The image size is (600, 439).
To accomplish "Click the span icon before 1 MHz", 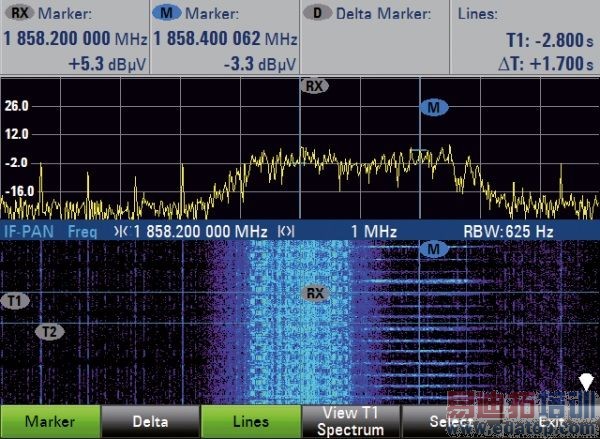I will 286,232.
